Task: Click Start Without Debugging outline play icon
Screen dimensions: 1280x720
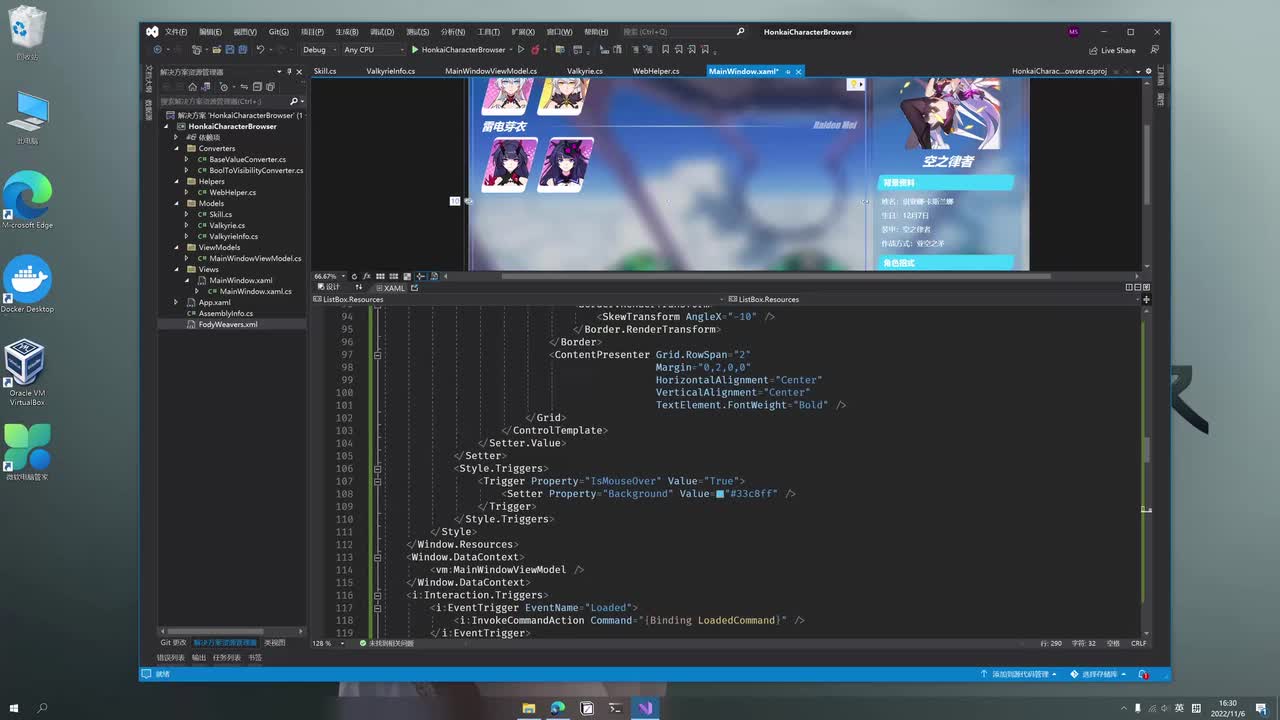Action: click(x=520, y=50)
